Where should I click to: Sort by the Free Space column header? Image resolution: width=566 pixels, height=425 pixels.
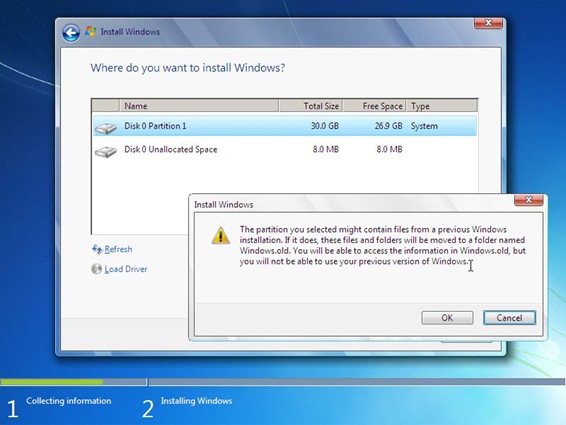pyautogui.click(x=374, y=106)
